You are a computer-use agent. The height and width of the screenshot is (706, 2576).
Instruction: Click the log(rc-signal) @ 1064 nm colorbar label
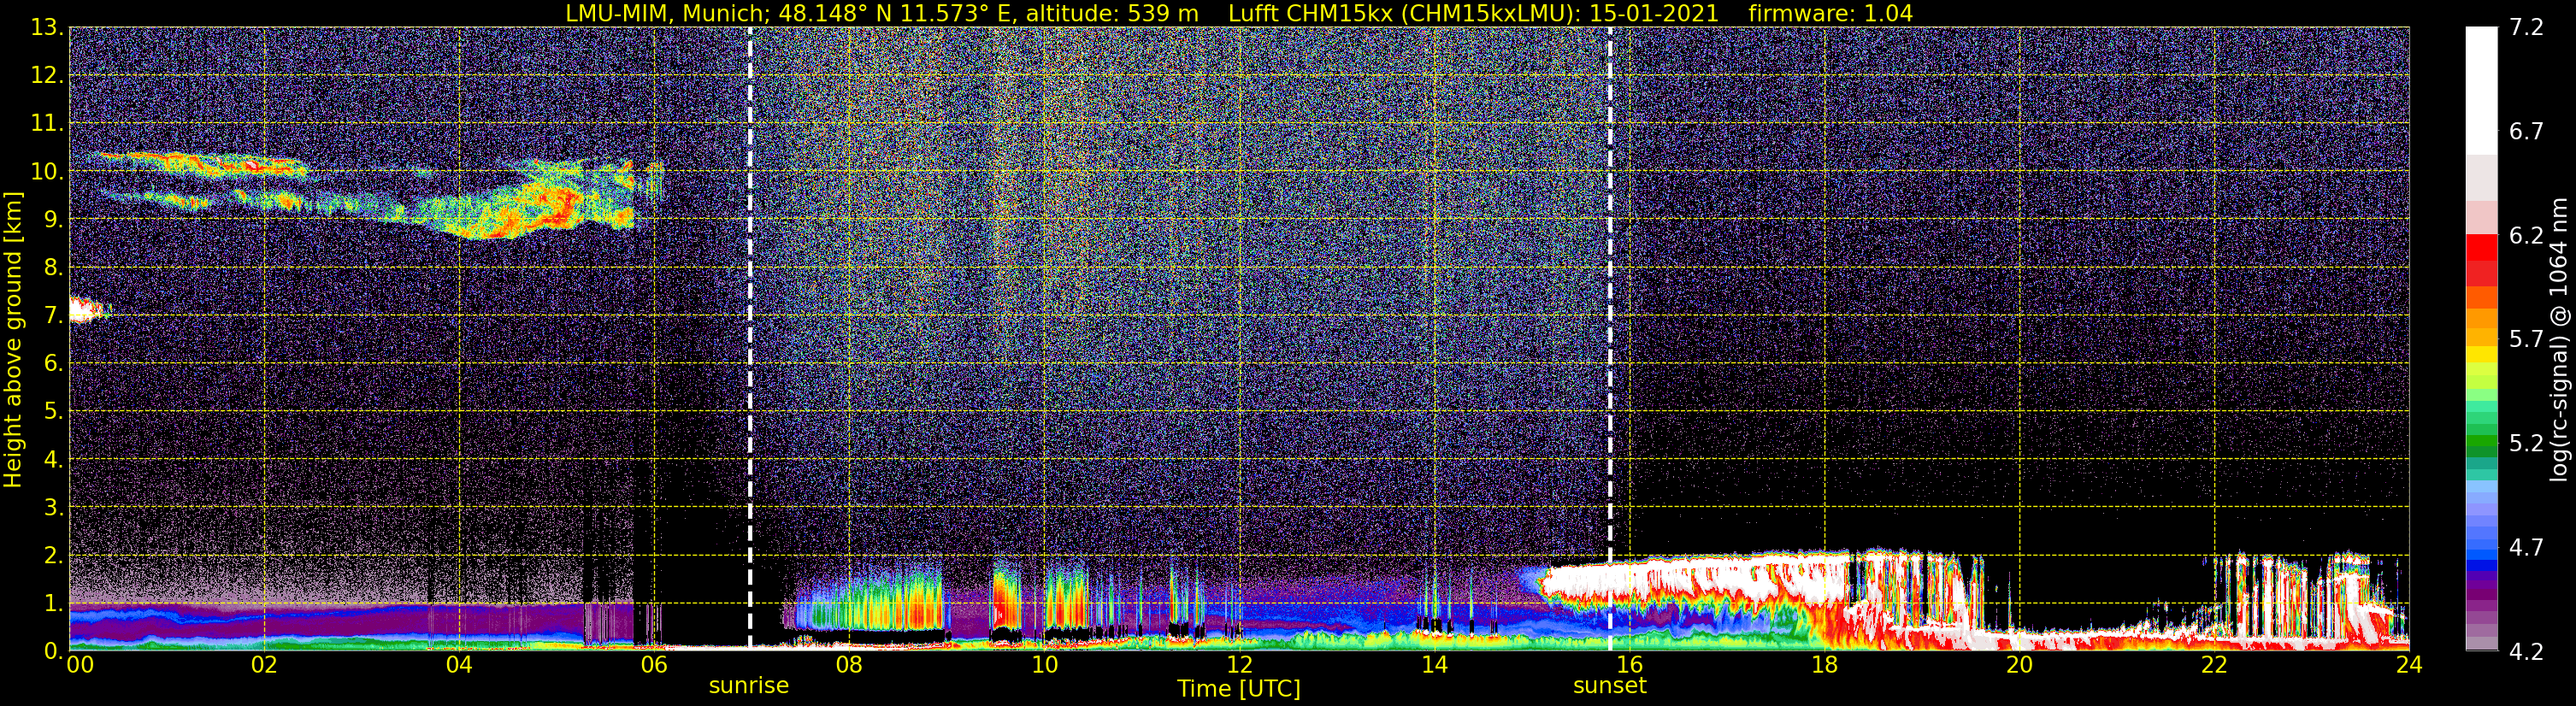pyautogui.click(x=2560, y=339)
